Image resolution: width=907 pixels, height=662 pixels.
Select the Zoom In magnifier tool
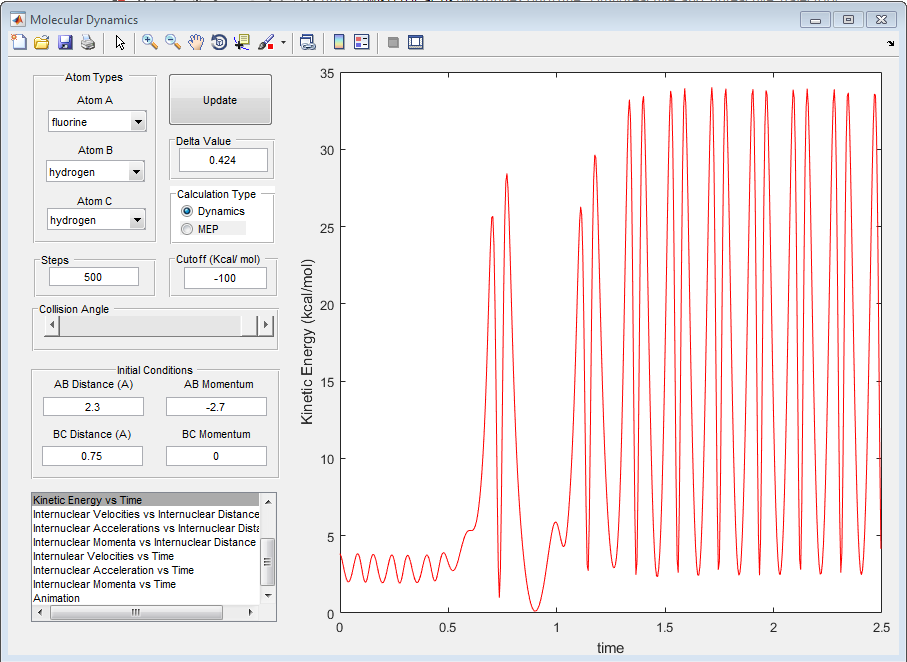(150, 42)
